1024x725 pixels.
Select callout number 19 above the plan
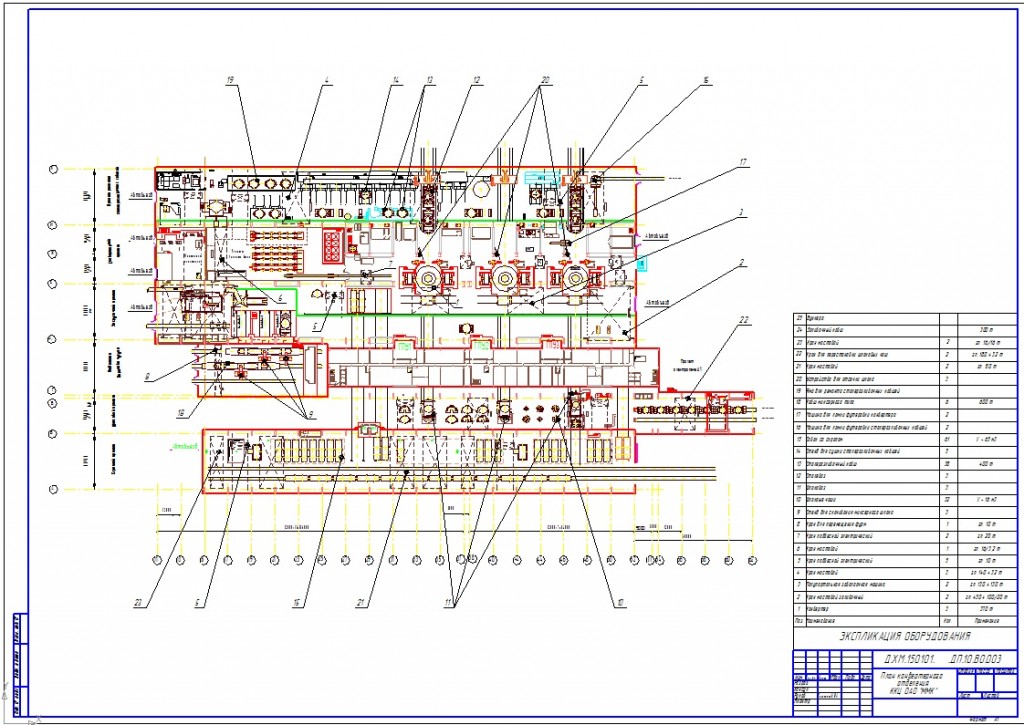(x=230, y=80)
